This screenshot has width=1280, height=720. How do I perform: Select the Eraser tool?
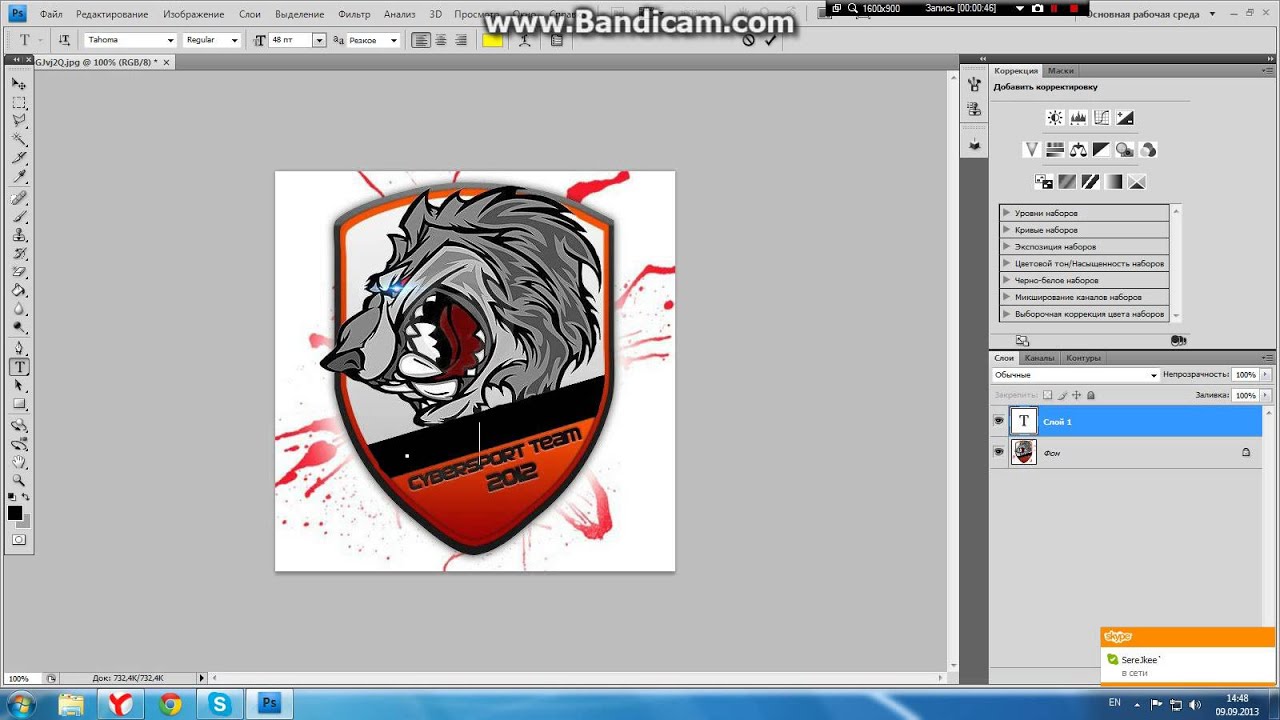click(x=19, y=272)
